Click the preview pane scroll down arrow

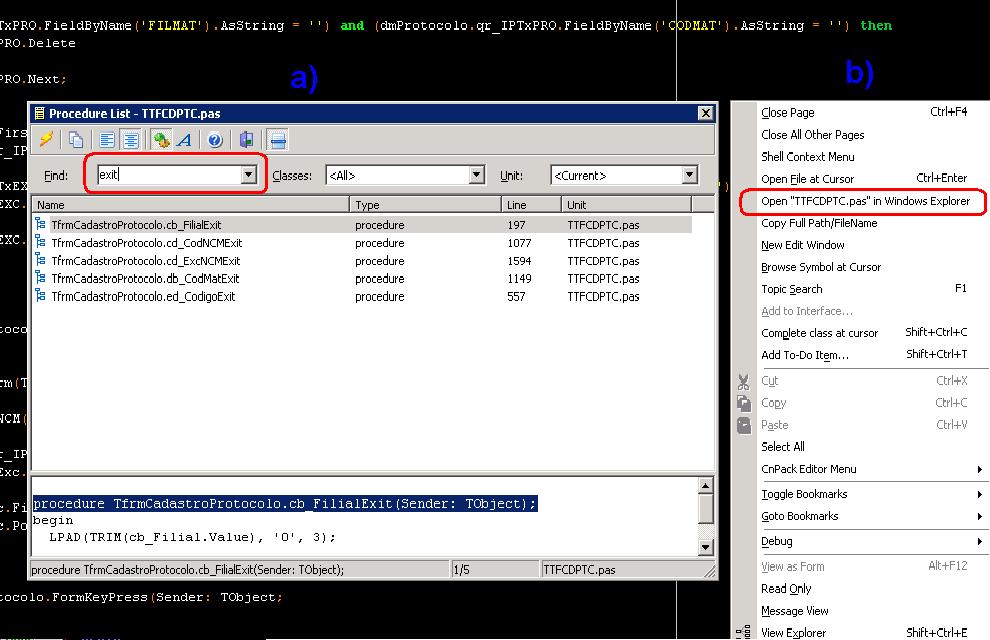[705, 547]
